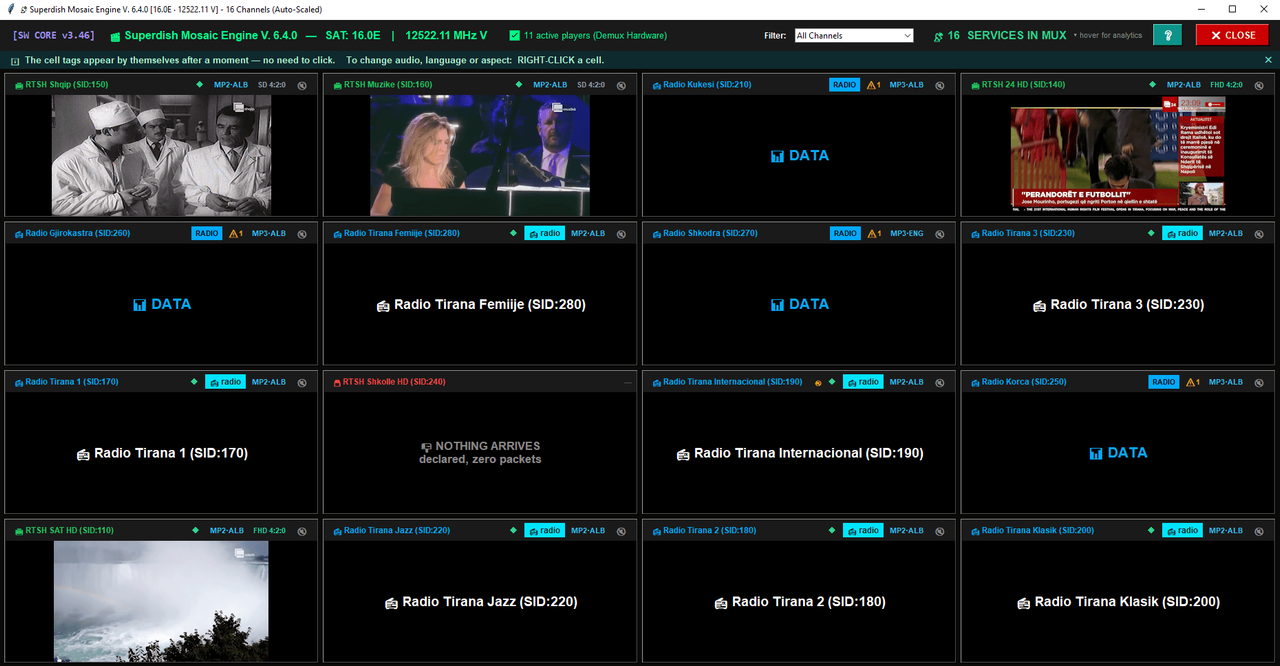The image size is (1280, 666).
Task: Click the green diamond status on RTSH Shqip
Action: (x=199, y=85)
